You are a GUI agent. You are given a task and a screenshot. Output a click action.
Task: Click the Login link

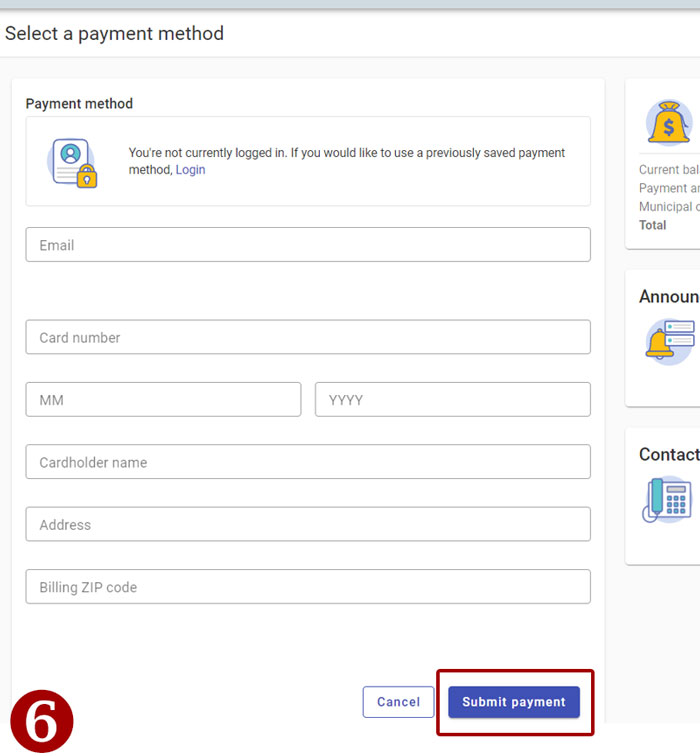(x=190, y=170)
